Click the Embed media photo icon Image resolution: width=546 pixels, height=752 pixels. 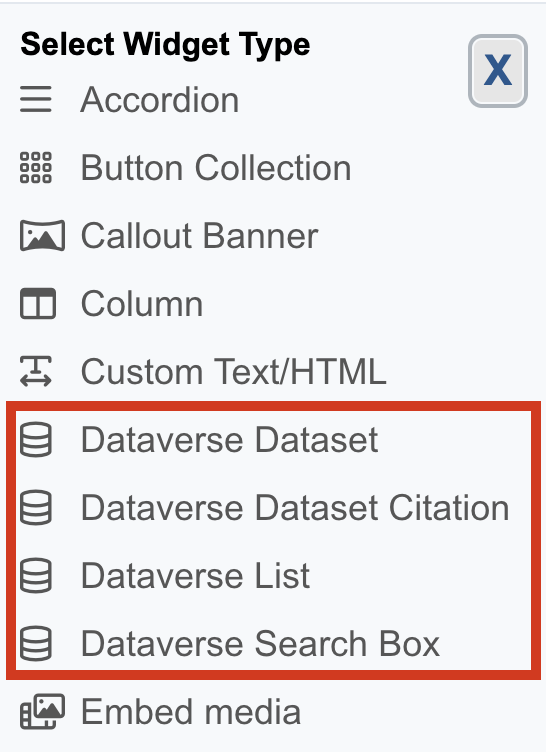42,712
